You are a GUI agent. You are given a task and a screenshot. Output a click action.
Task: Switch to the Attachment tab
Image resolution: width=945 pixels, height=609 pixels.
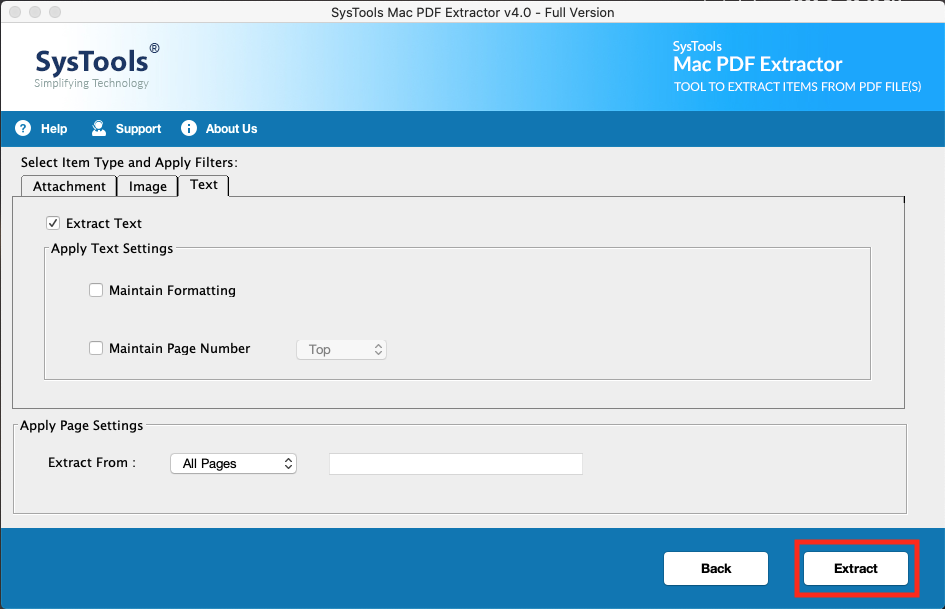click(69, 186)
